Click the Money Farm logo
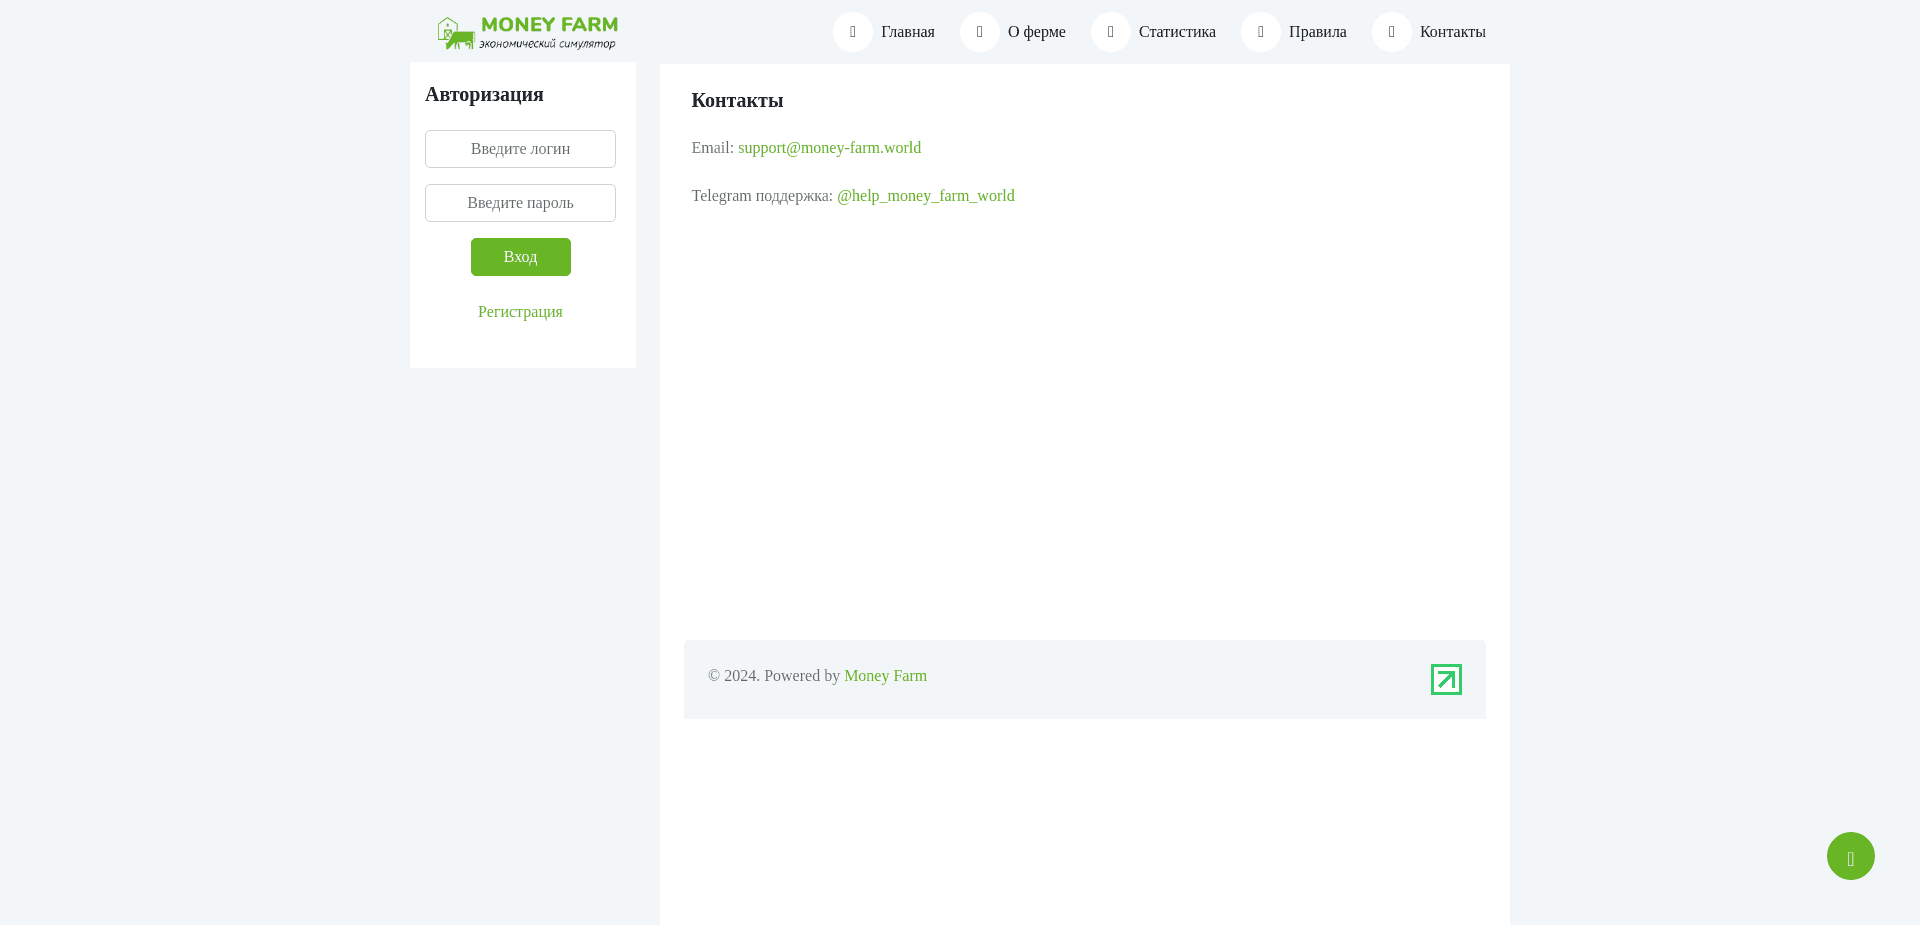The image size is (1920, 925). click(x=527, y=32)
